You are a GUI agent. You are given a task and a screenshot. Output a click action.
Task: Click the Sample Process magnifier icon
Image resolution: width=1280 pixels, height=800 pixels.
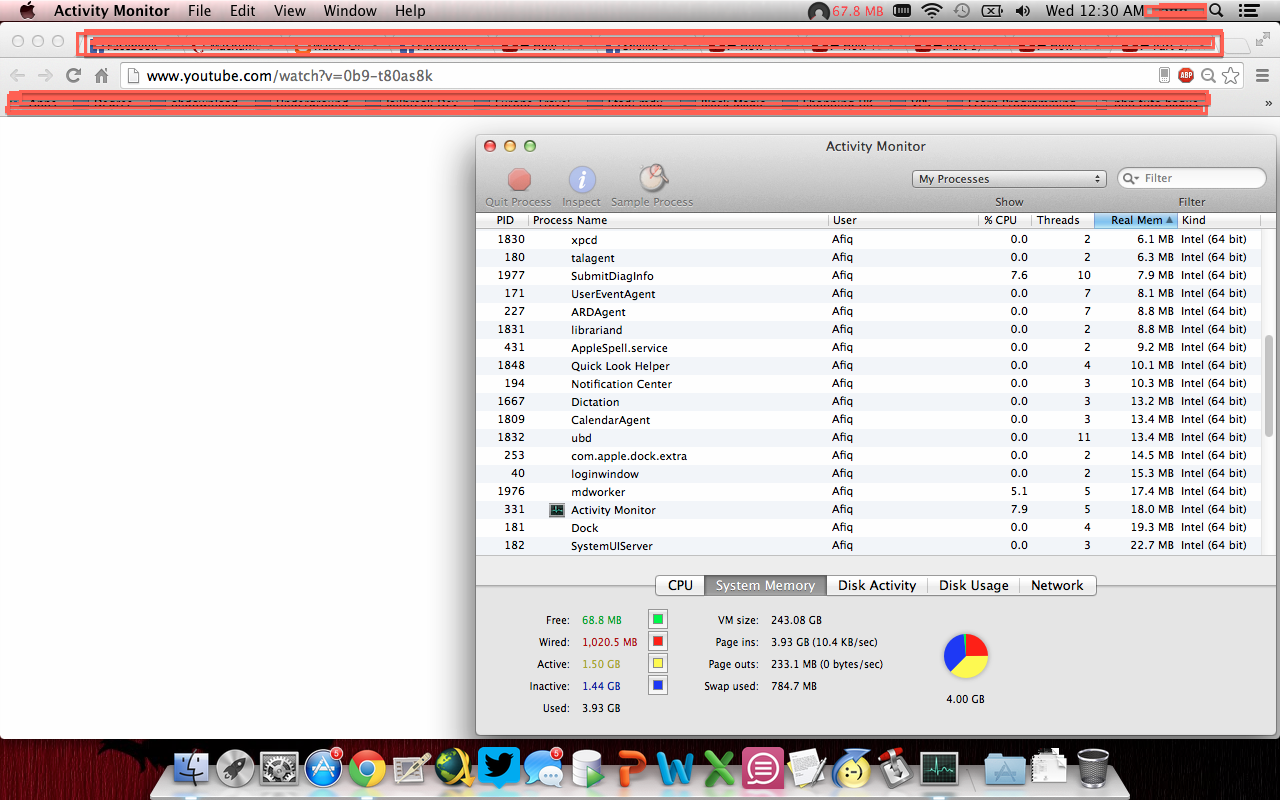[653, 179]
